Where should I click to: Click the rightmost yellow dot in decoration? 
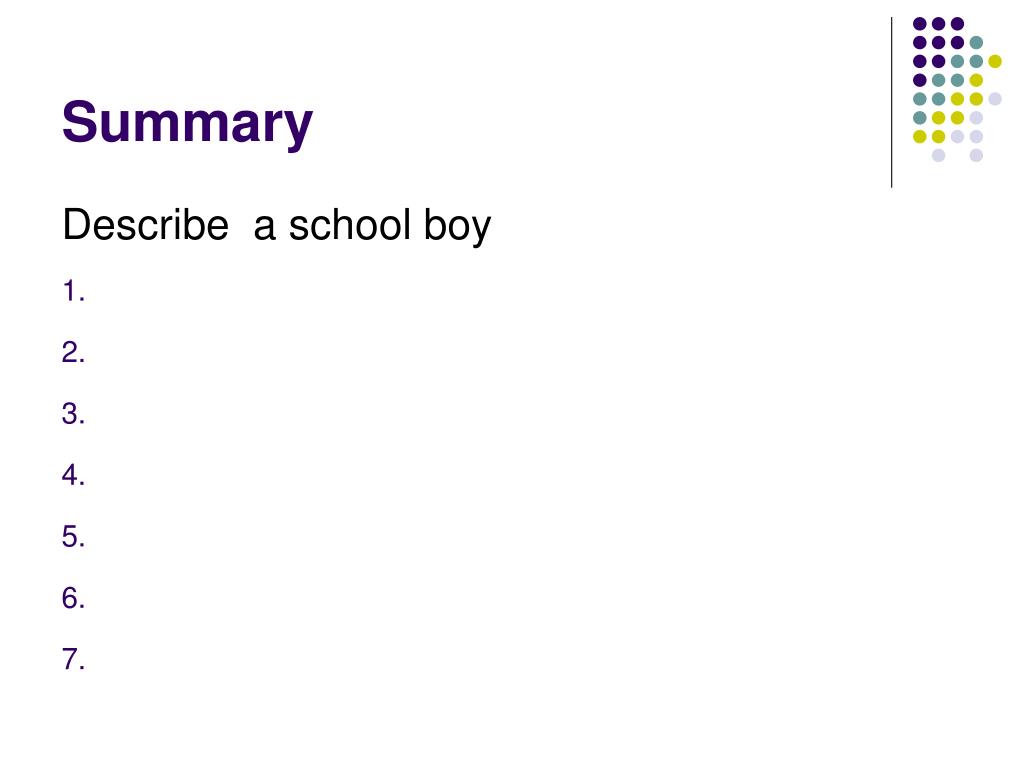(995, 61)
